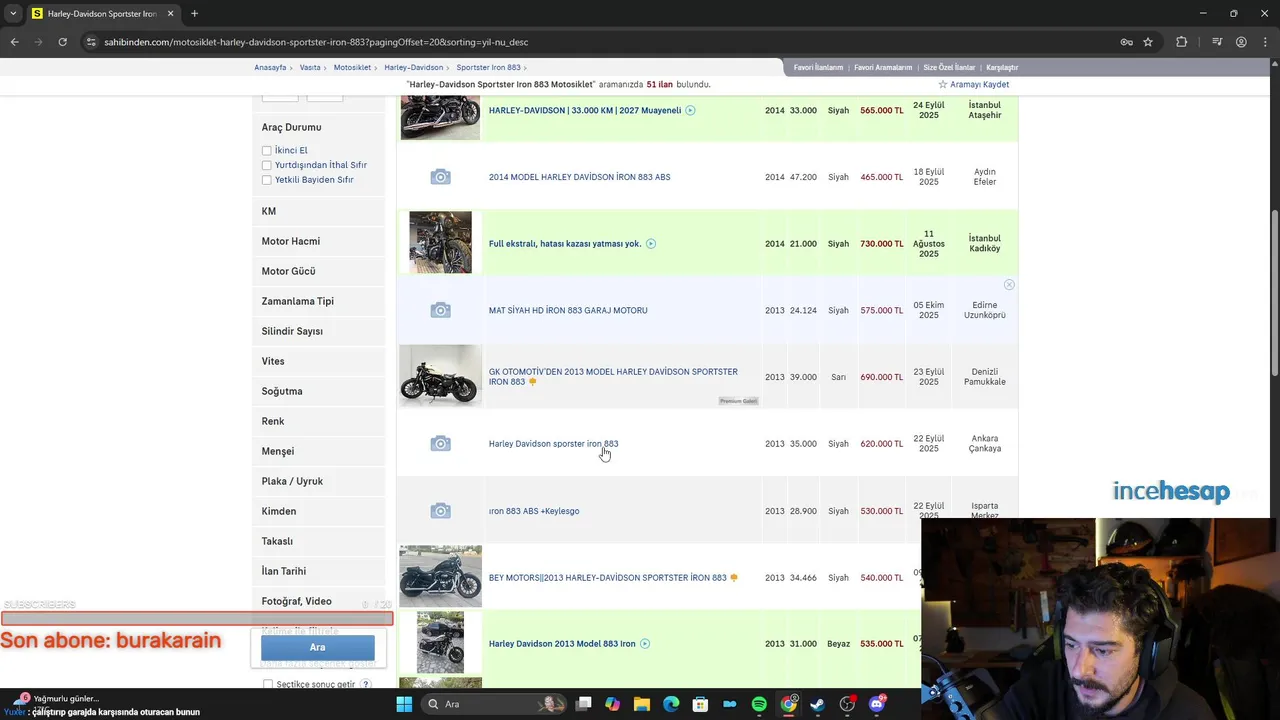The height and width of the screenshot is (720, 1280).
Task: Play video icon on 2013 Model 883 Iron listing
Action: 645,644
